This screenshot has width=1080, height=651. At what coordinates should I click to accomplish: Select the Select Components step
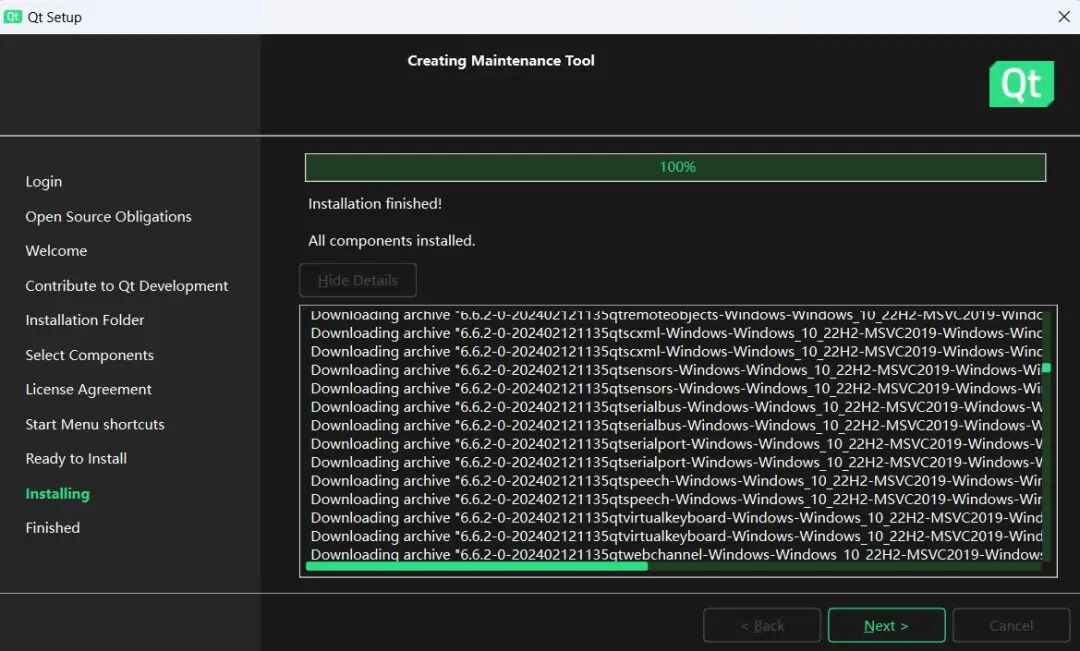coord(90,355)
